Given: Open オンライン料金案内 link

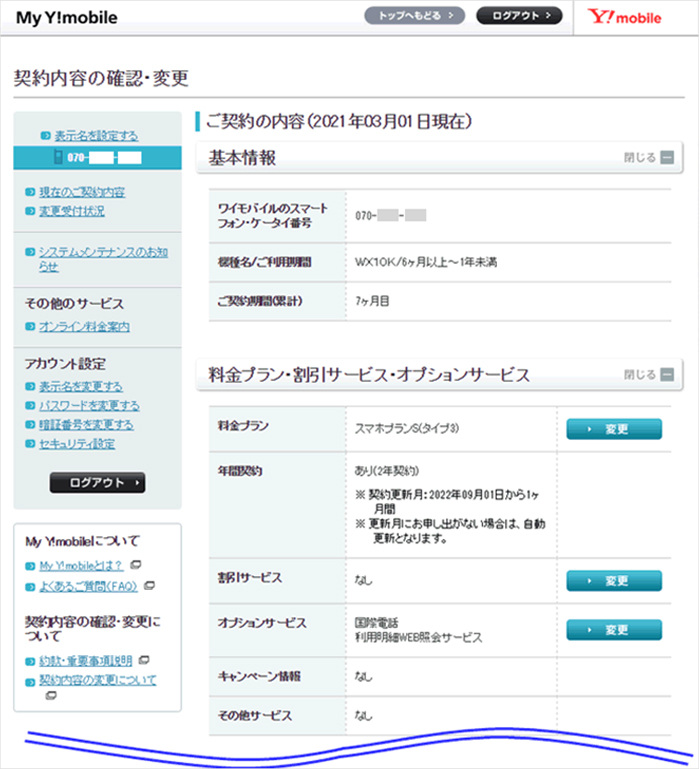Looking at the screenshot, I should point(84,327).
